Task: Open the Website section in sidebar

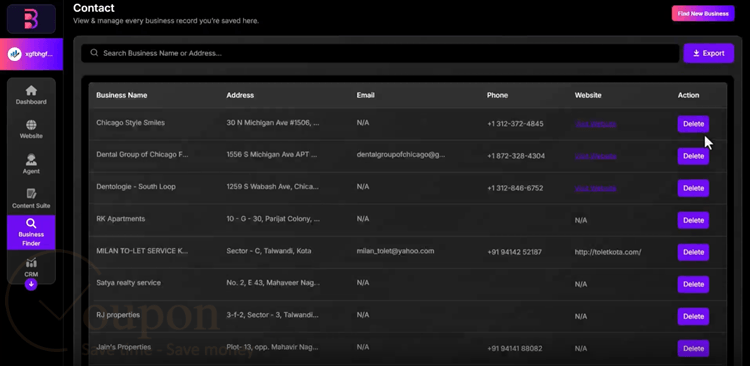Action: pyautogui.click(x=31, y=129)
